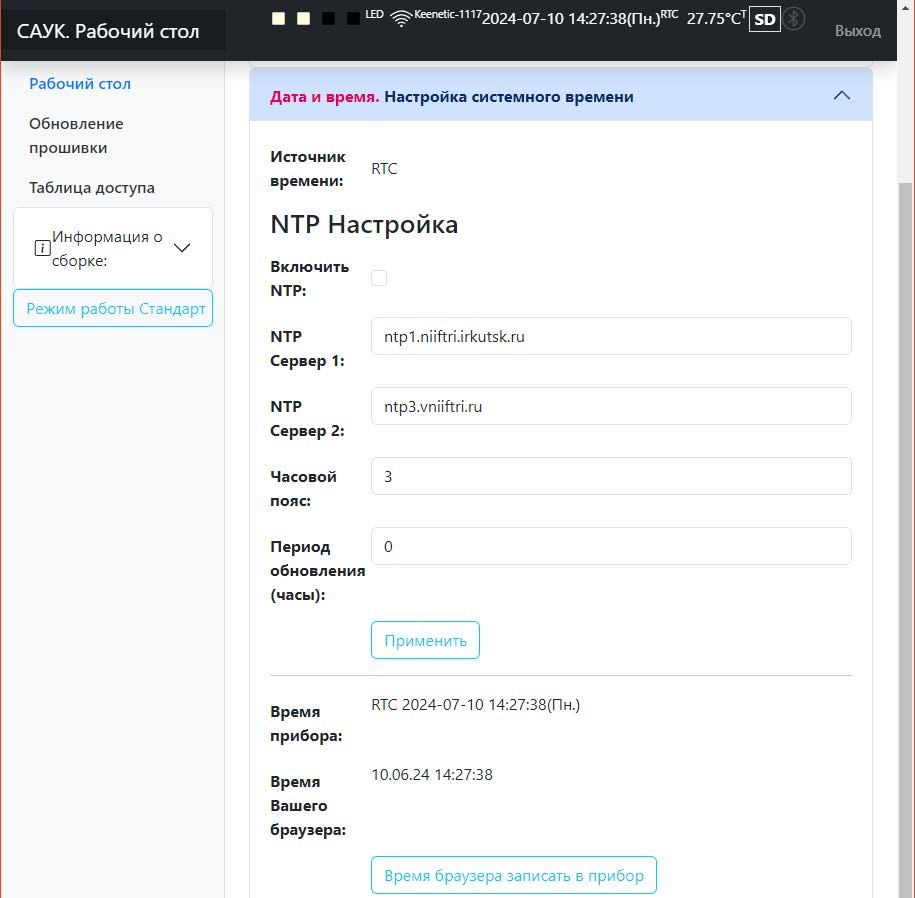Go to Обновление прошивки page

click(76, 136)
